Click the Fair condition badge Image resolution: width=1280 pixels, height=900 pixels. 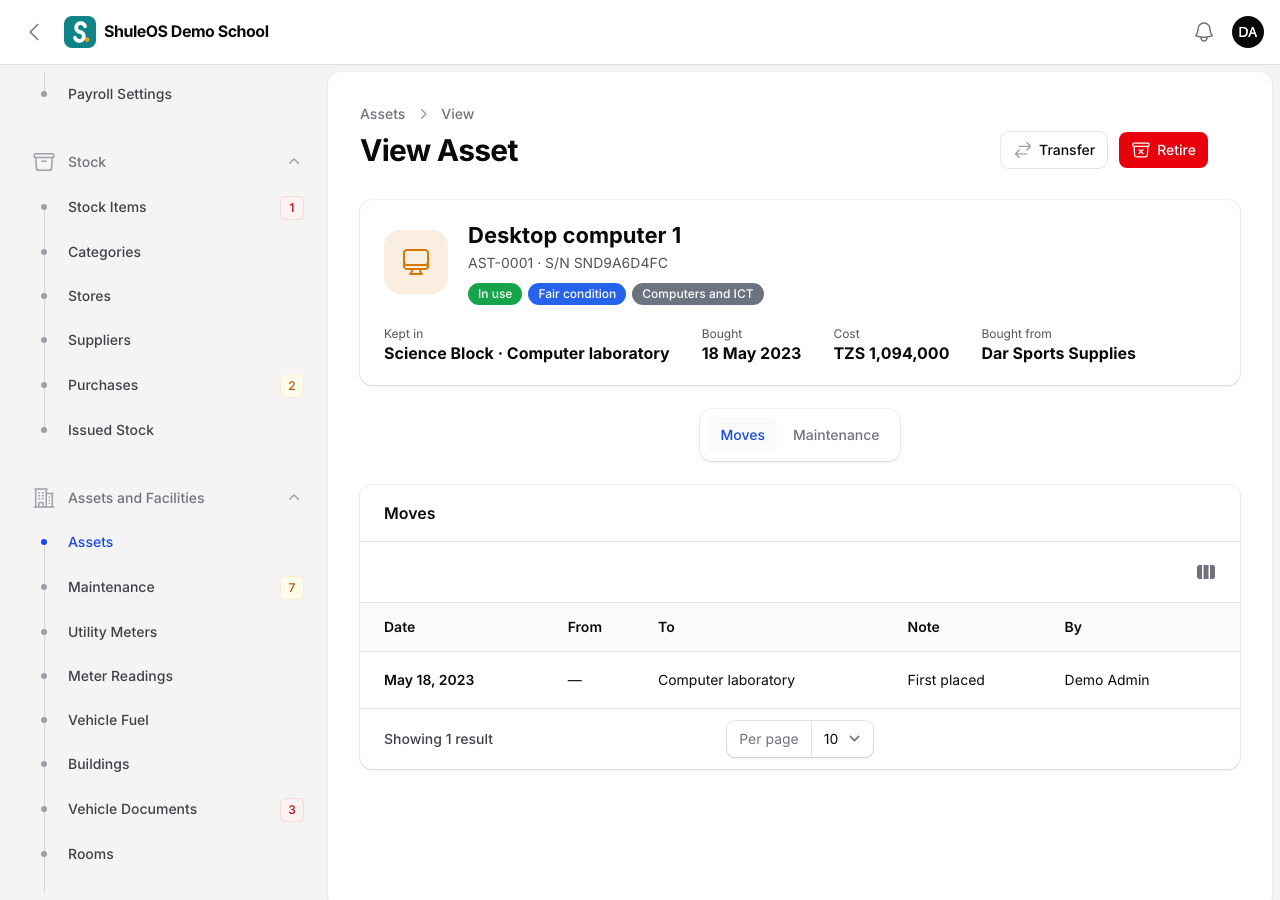tap(577, 294)
